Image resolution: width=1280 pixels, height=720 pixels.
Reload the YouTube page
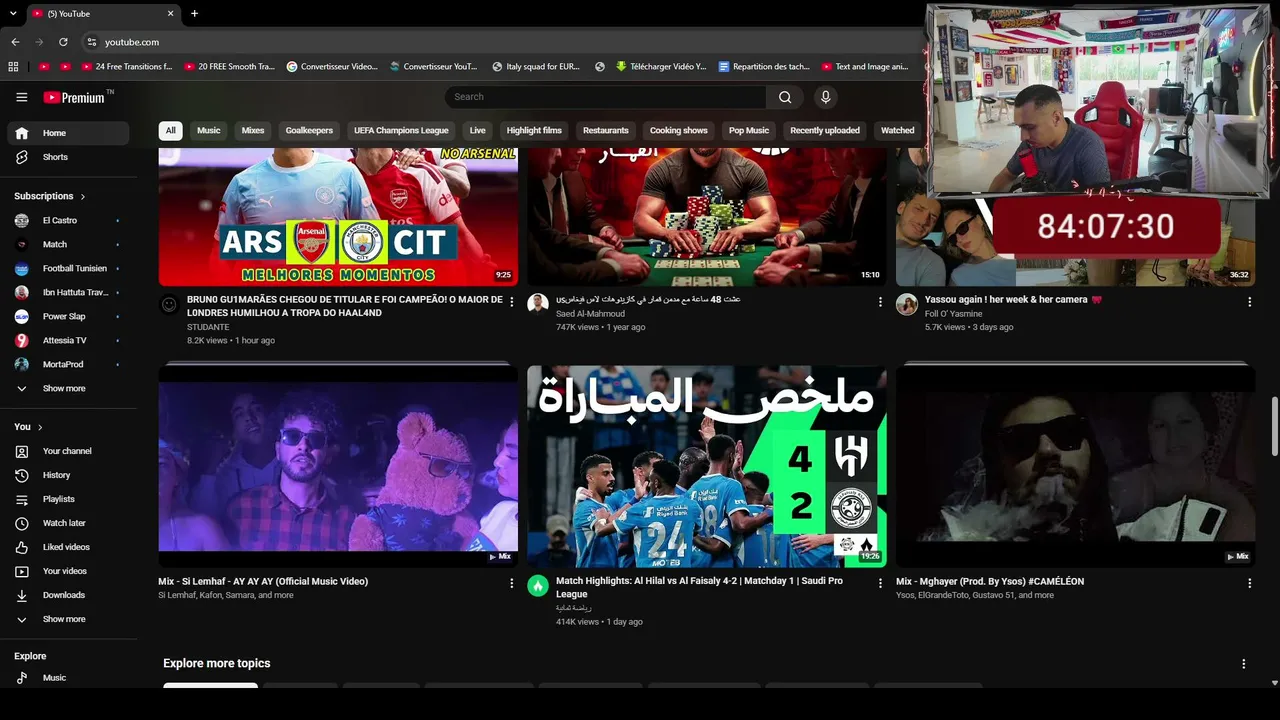[x=63, y=42]
